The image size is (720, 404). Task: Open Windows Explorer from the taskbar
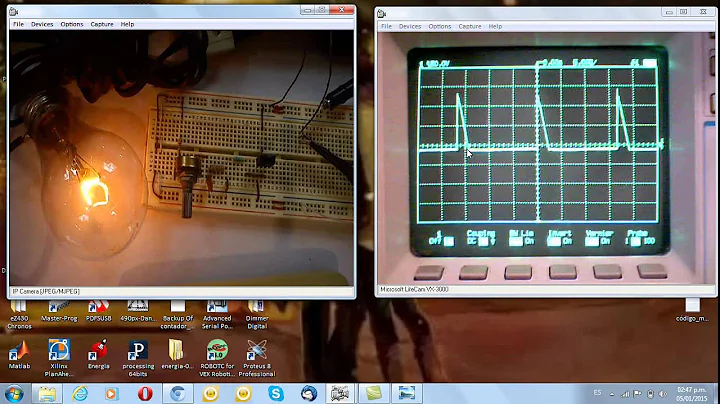47,394
